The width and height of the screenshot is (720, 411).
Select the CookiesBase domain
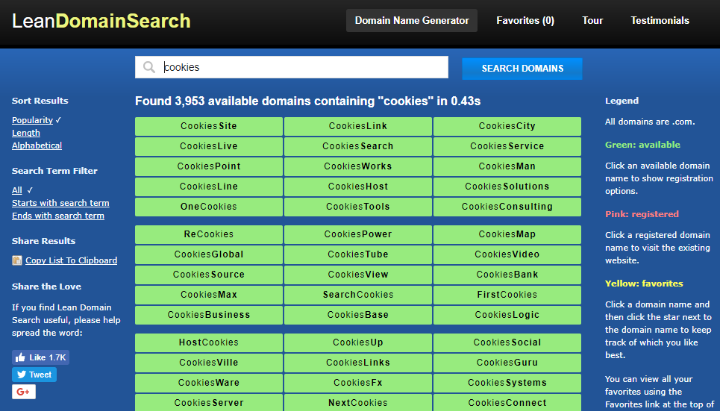[358, 315]
